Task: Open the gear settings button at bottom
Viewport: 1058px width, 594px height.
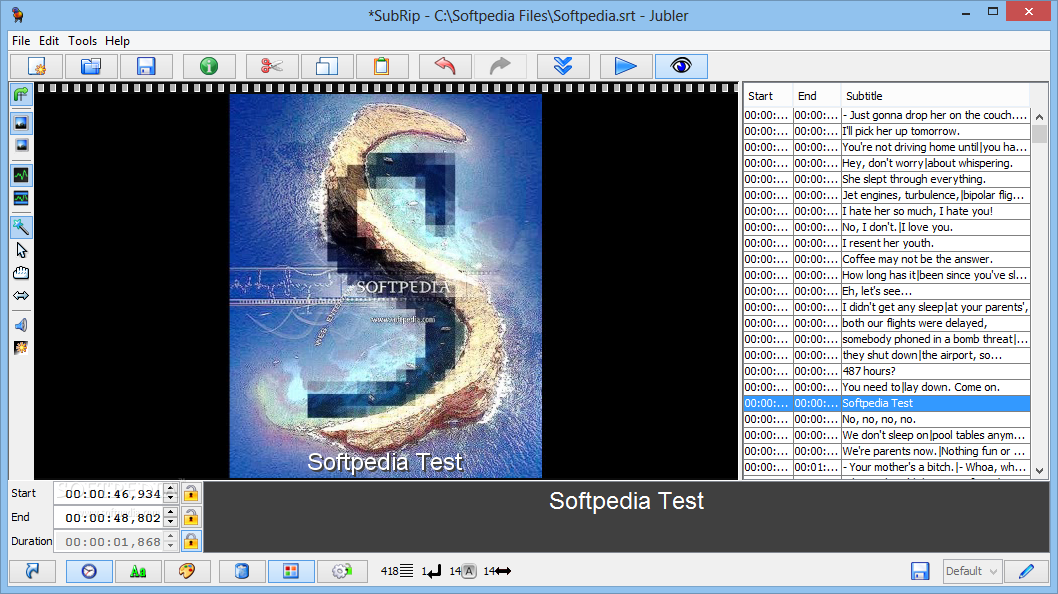Action: (x=342, y=571)
